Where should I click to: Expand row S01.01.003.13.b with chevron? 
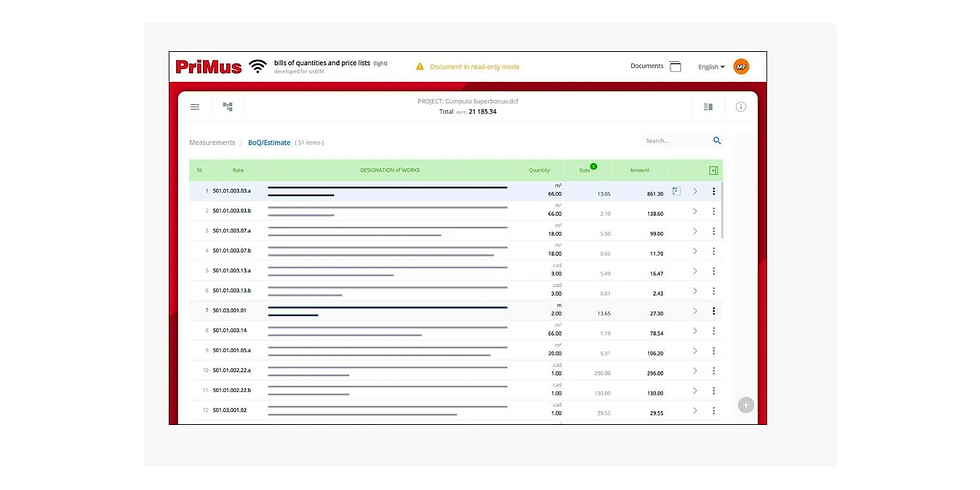point(694,291)
